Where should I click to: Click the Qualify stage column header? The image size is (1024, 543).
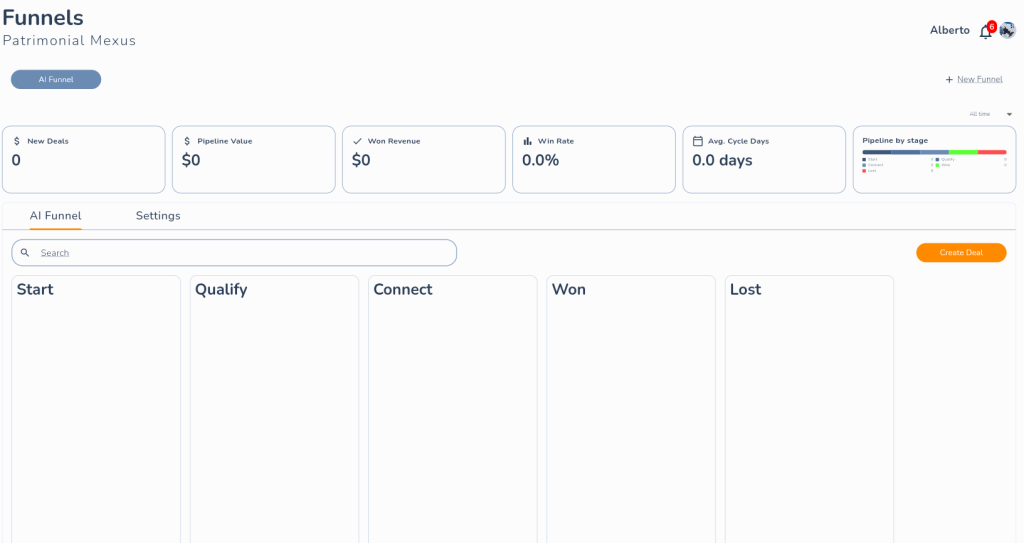pyautogui.click(x=221, y=290)
